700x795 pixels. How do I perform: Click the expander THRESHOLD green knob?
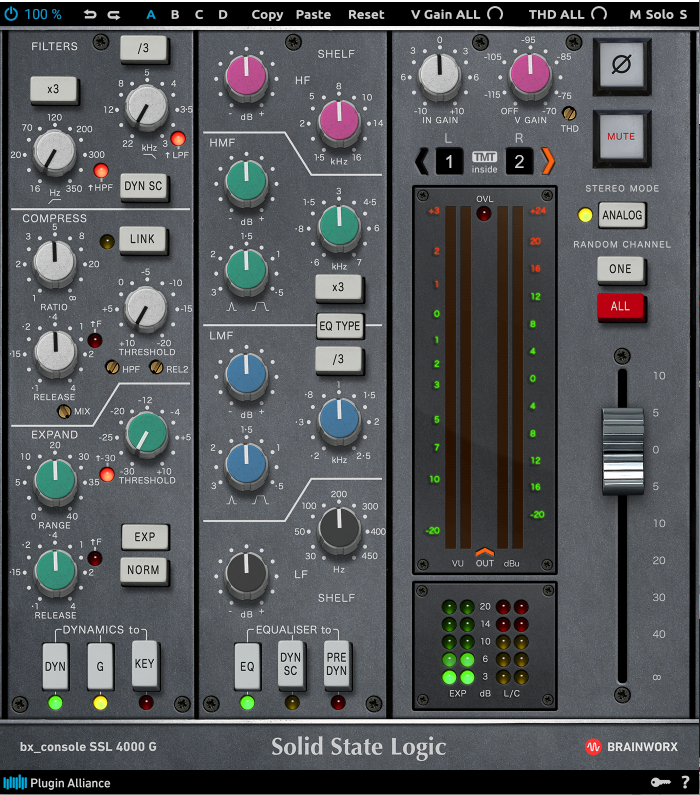[146, 433]
